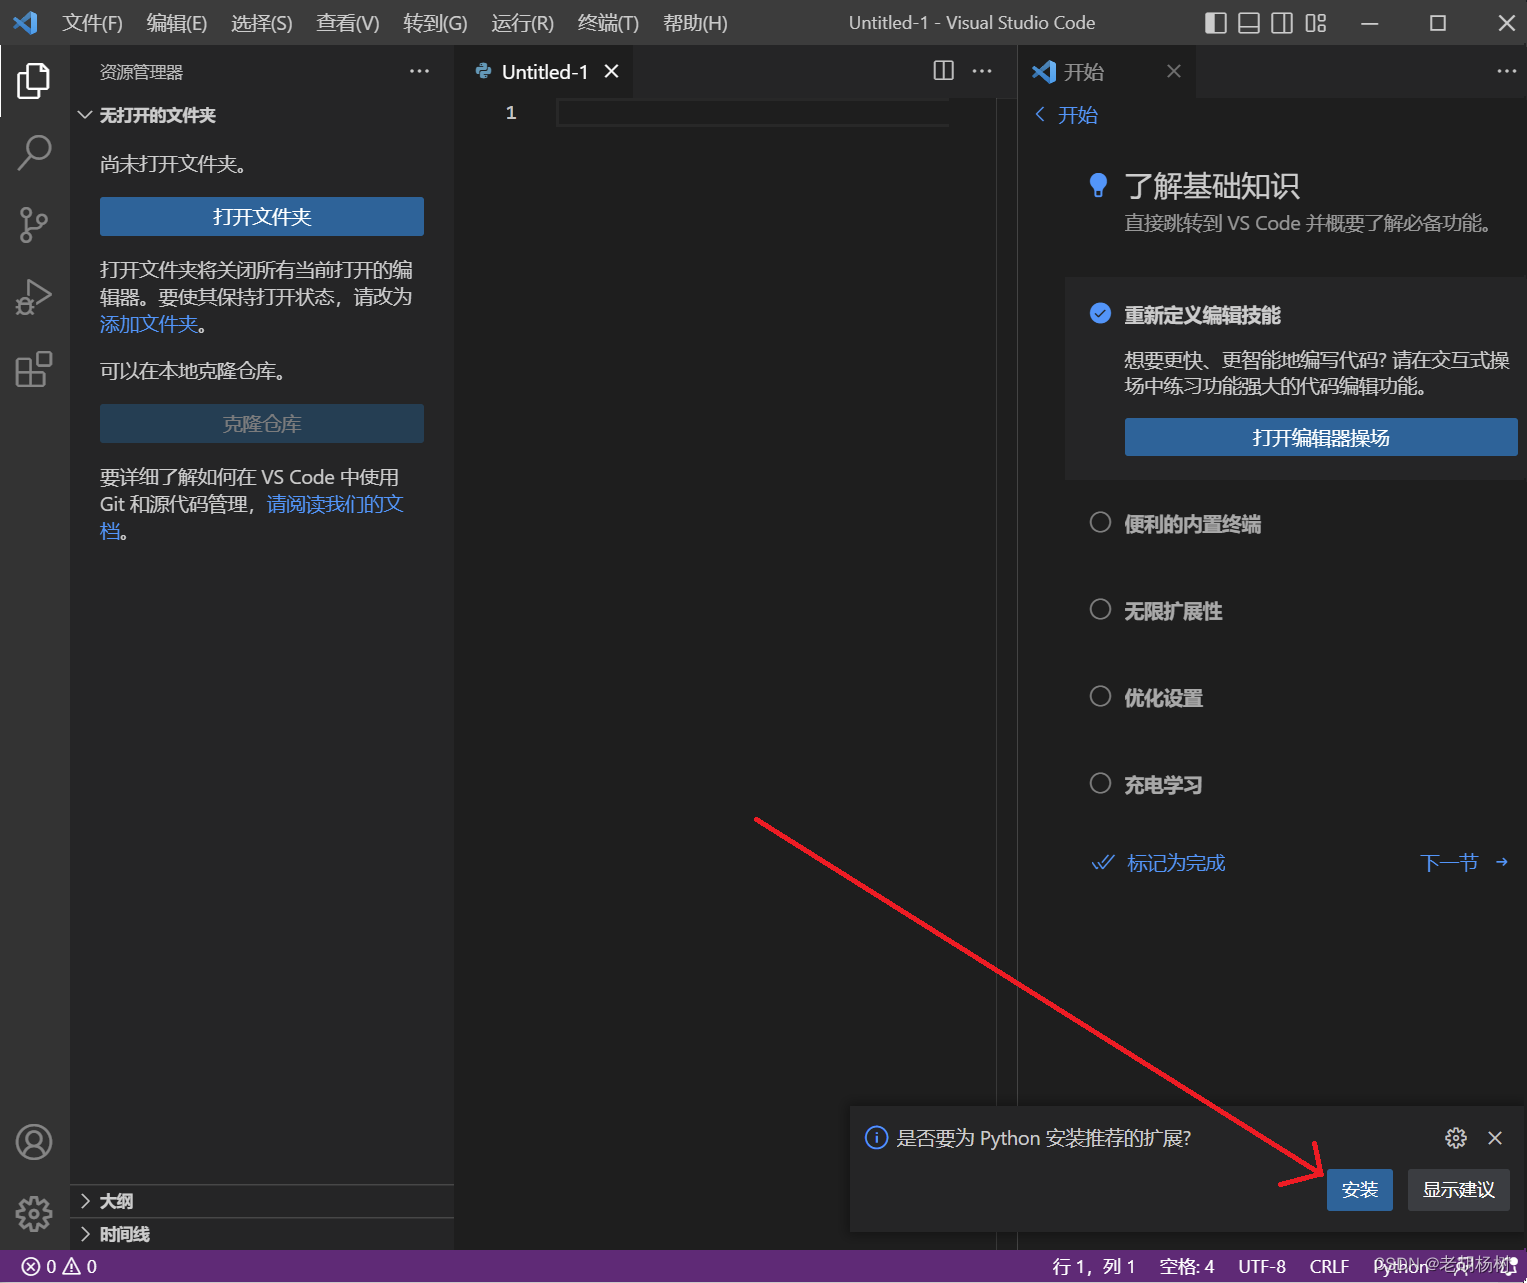The width and height of the screenshot is (1527, 1283).
Task: Go to 下一节 next section
Action: click(1464, 863)
